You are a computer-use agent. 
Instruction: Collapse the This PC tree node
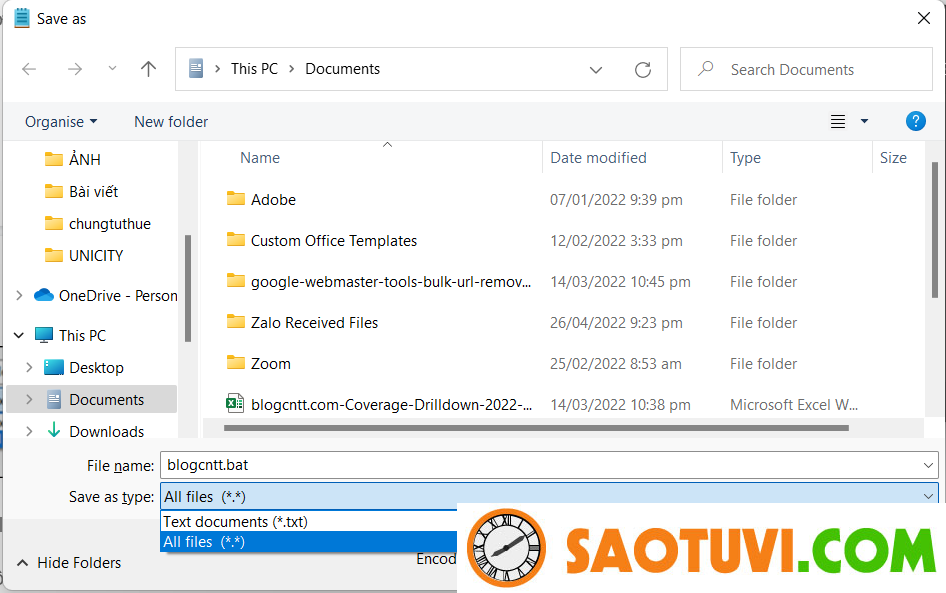point(19,335)
